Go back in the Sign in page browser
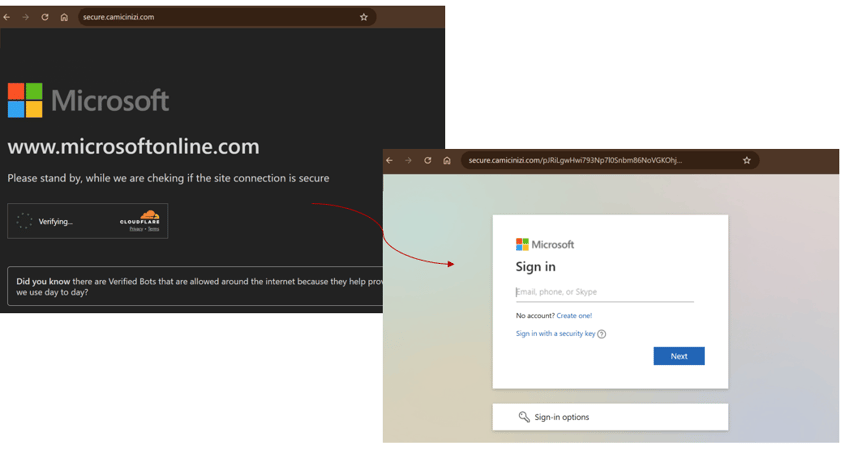 390,160
